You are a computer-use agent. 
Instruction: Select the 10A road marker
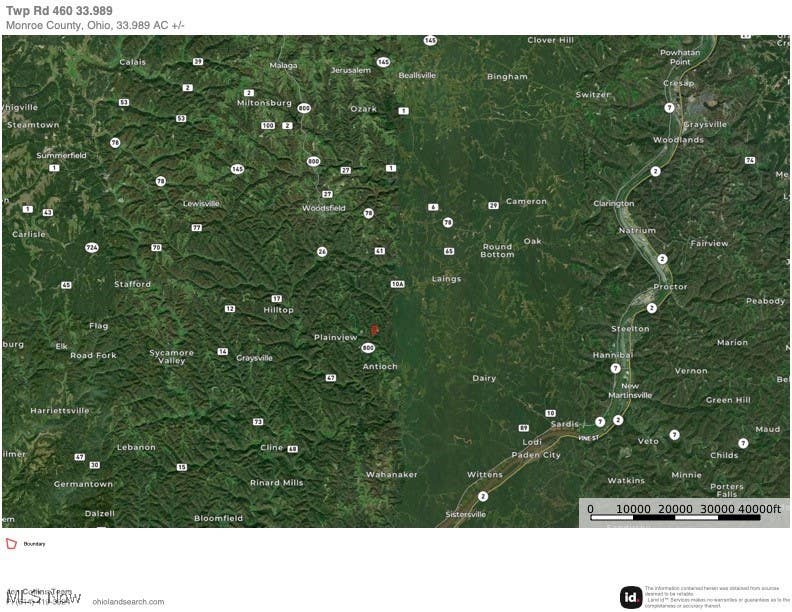[398, 284]
